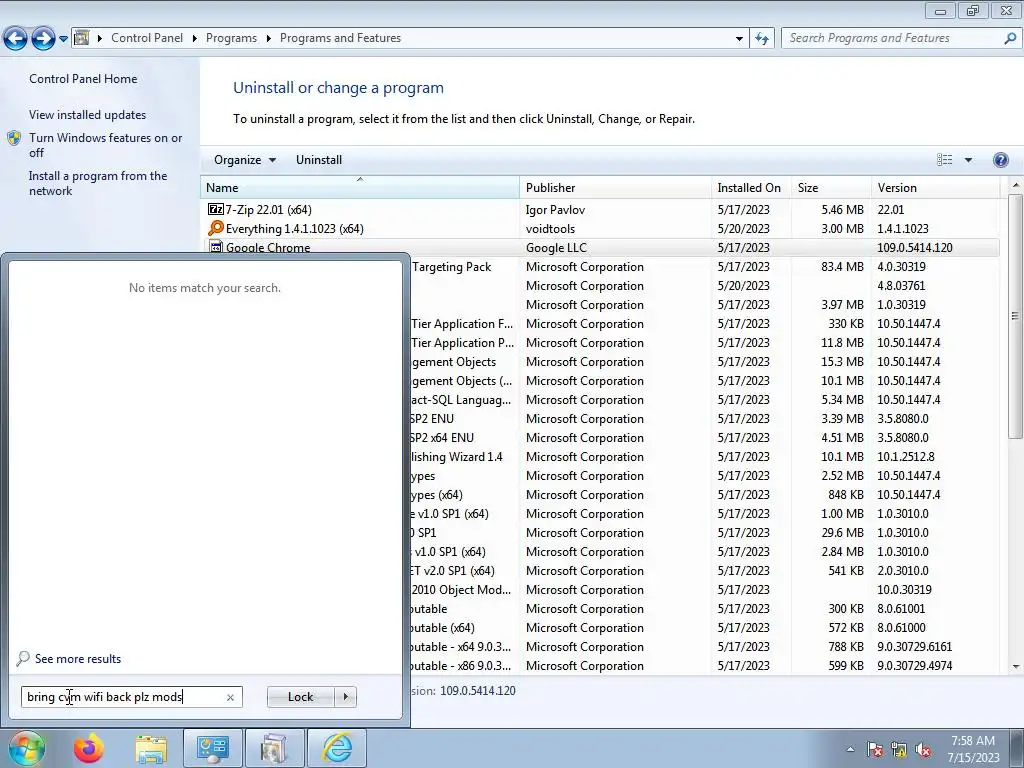Click the search magnifier icon

coord(1010,38)
